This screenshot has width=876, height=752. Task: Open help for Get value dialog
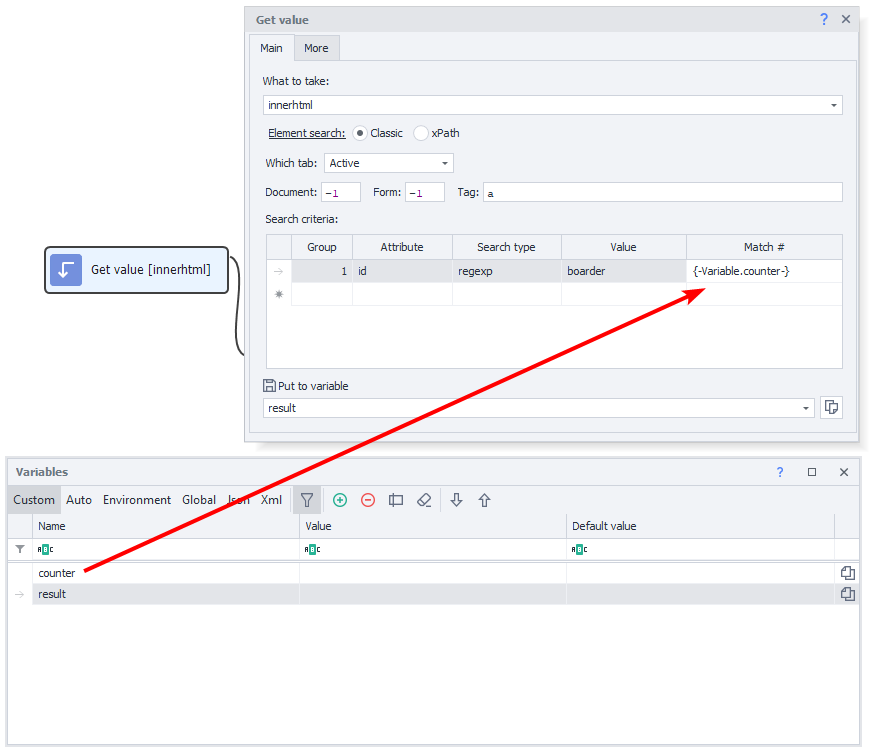tap(824, 19)
